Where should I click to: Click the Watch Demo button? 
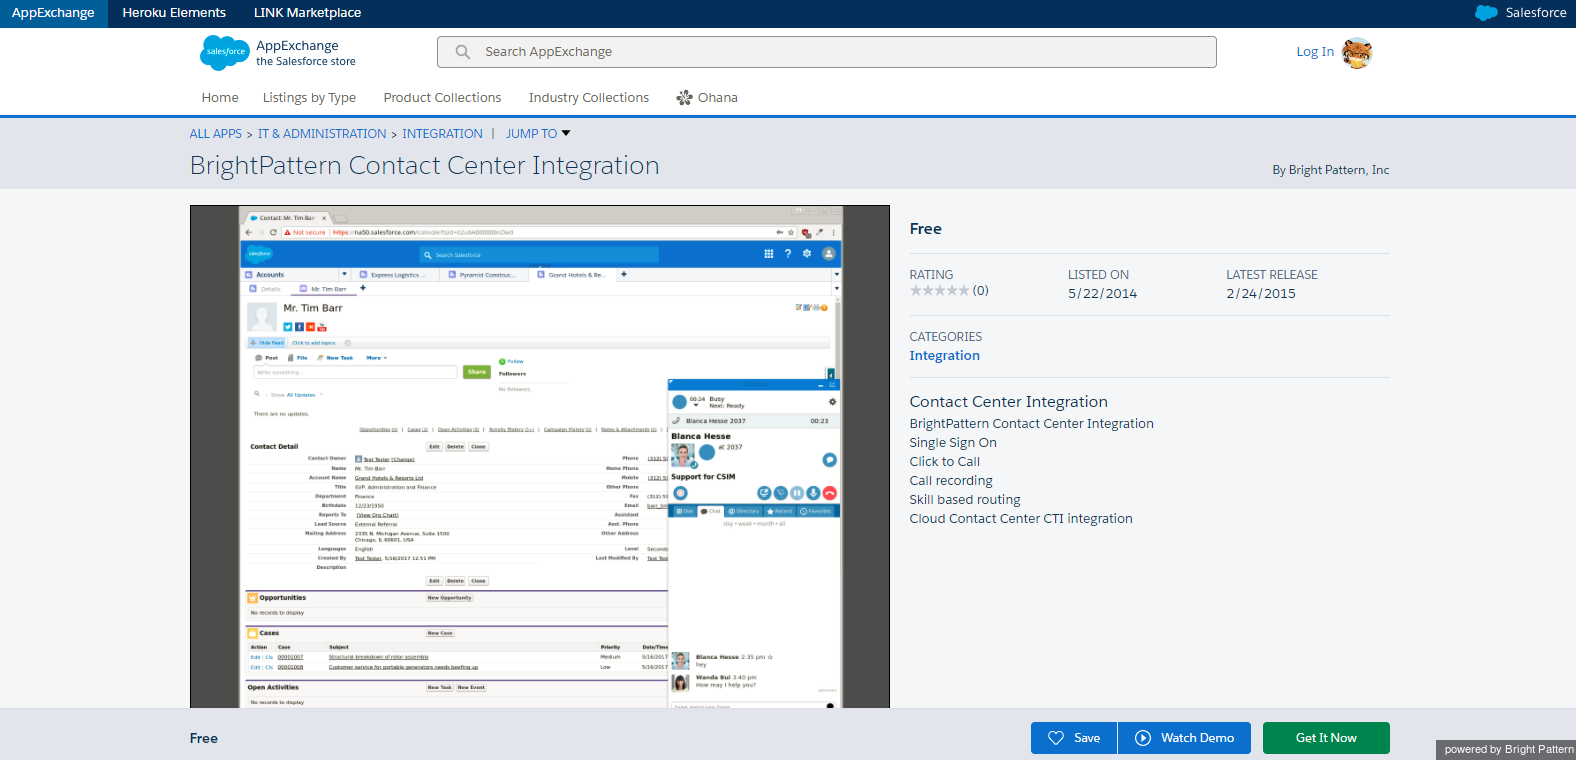(1184, 738)
